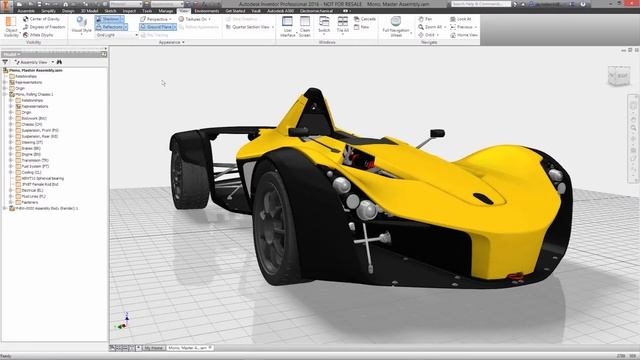Select the Electrical (EL) folder
This screenshot has height=360, width=640.
coord(29,190)
